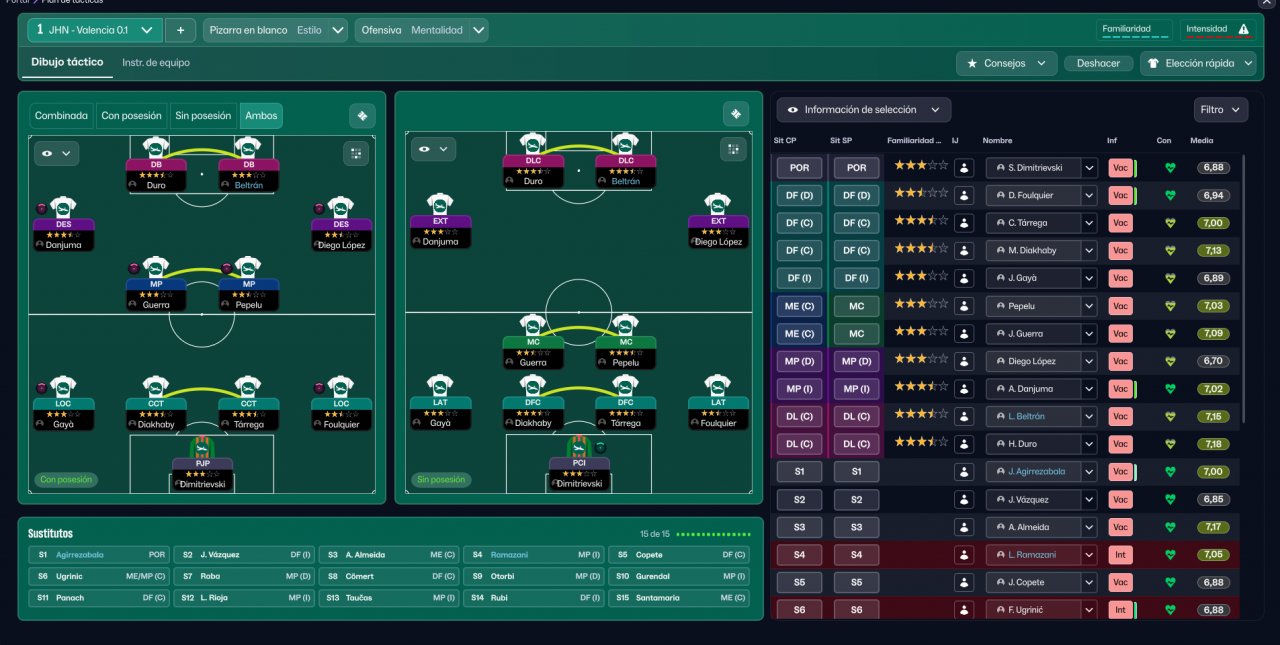Sort by the Familiaridad column header
The width and height of the screenshot is (1280, 645).
[914, 141]
